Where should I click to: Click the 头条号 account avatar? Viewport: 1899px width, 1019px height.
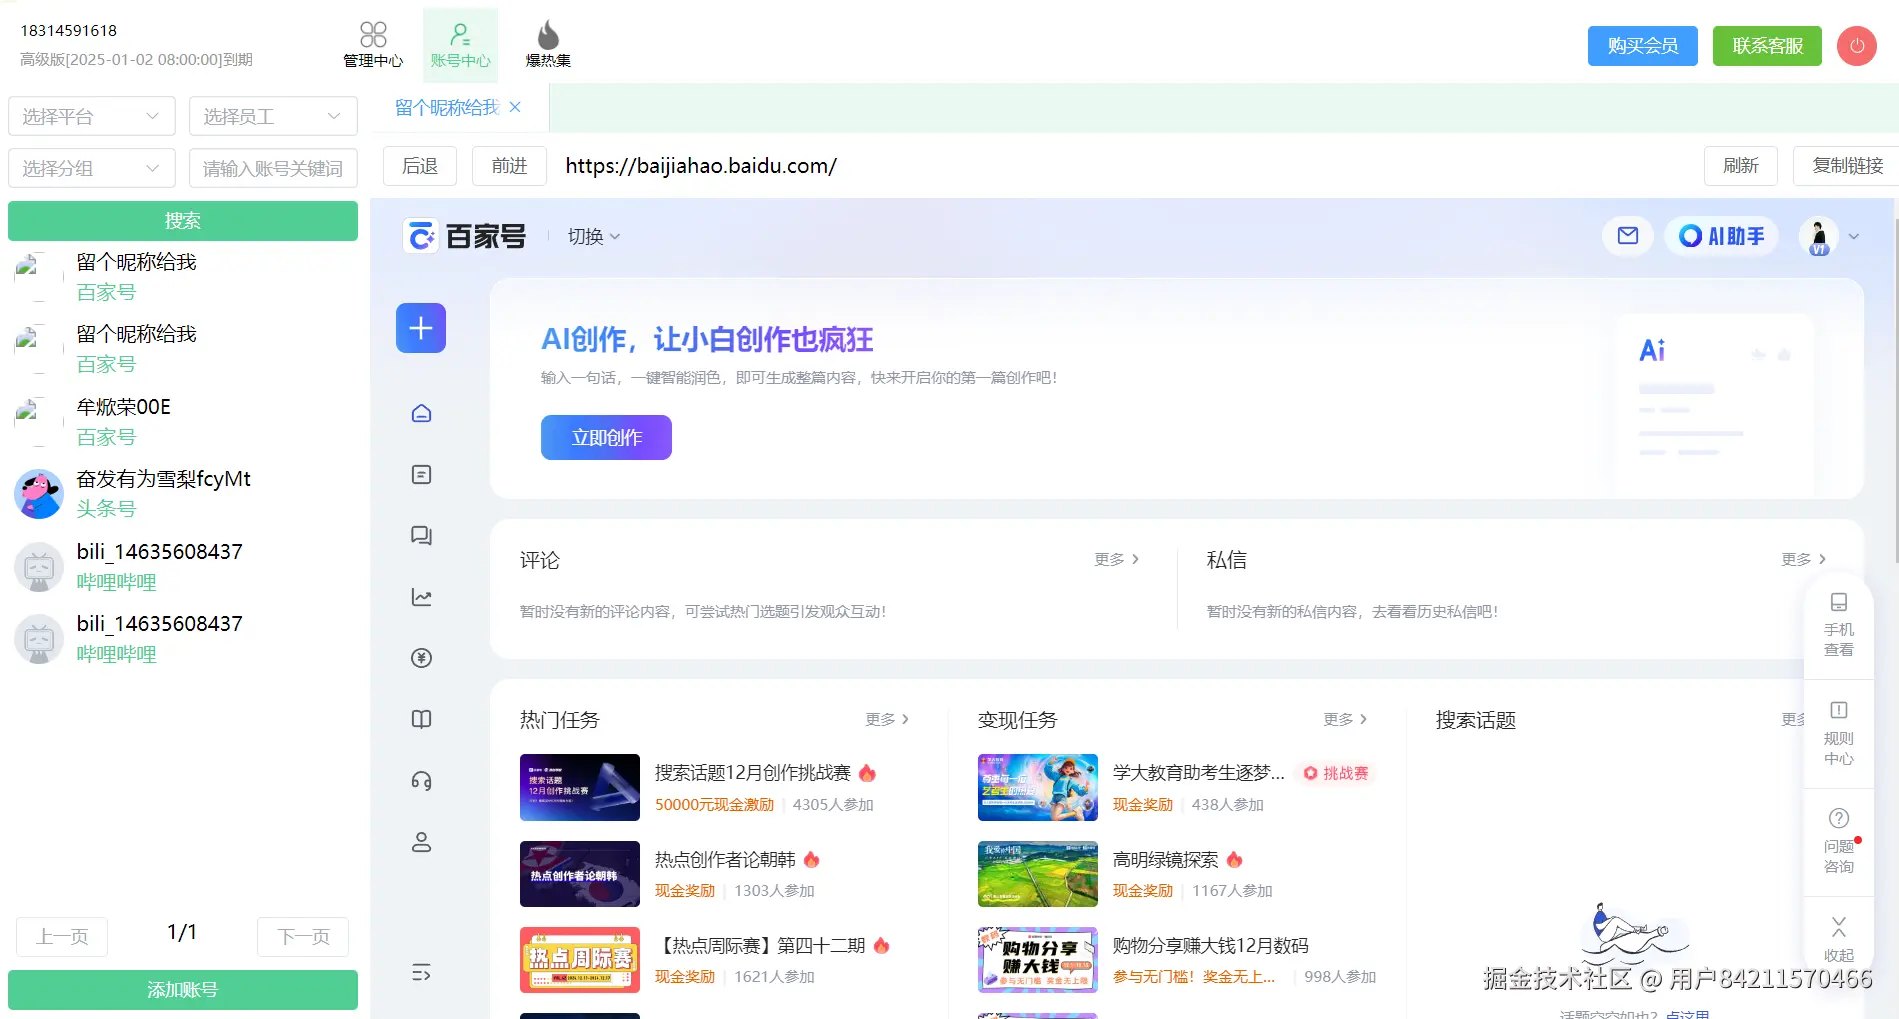click(39, 494)
